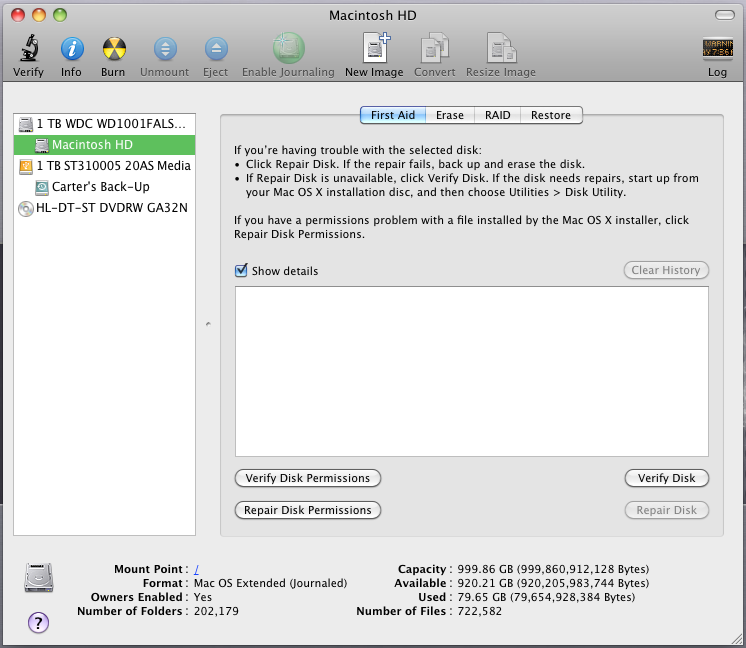Toggle the Show details checkbox
The height and width of the screenshot is (648, 746).
[241, 270]
